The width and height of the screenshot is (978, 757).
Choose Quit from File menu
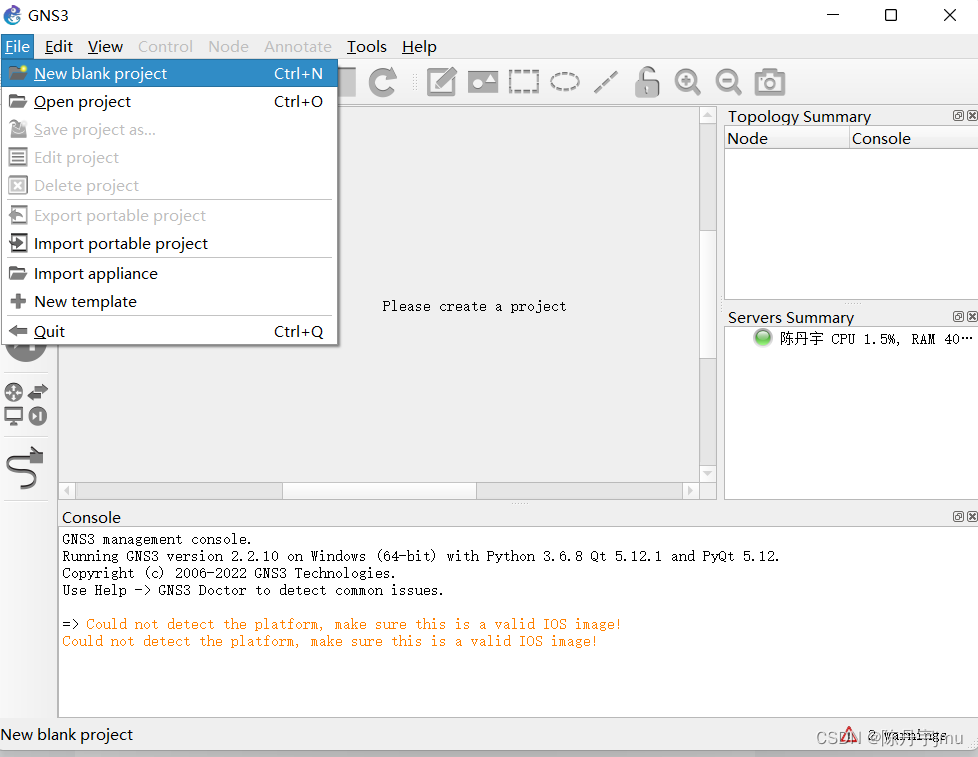[x=170, y=332]
